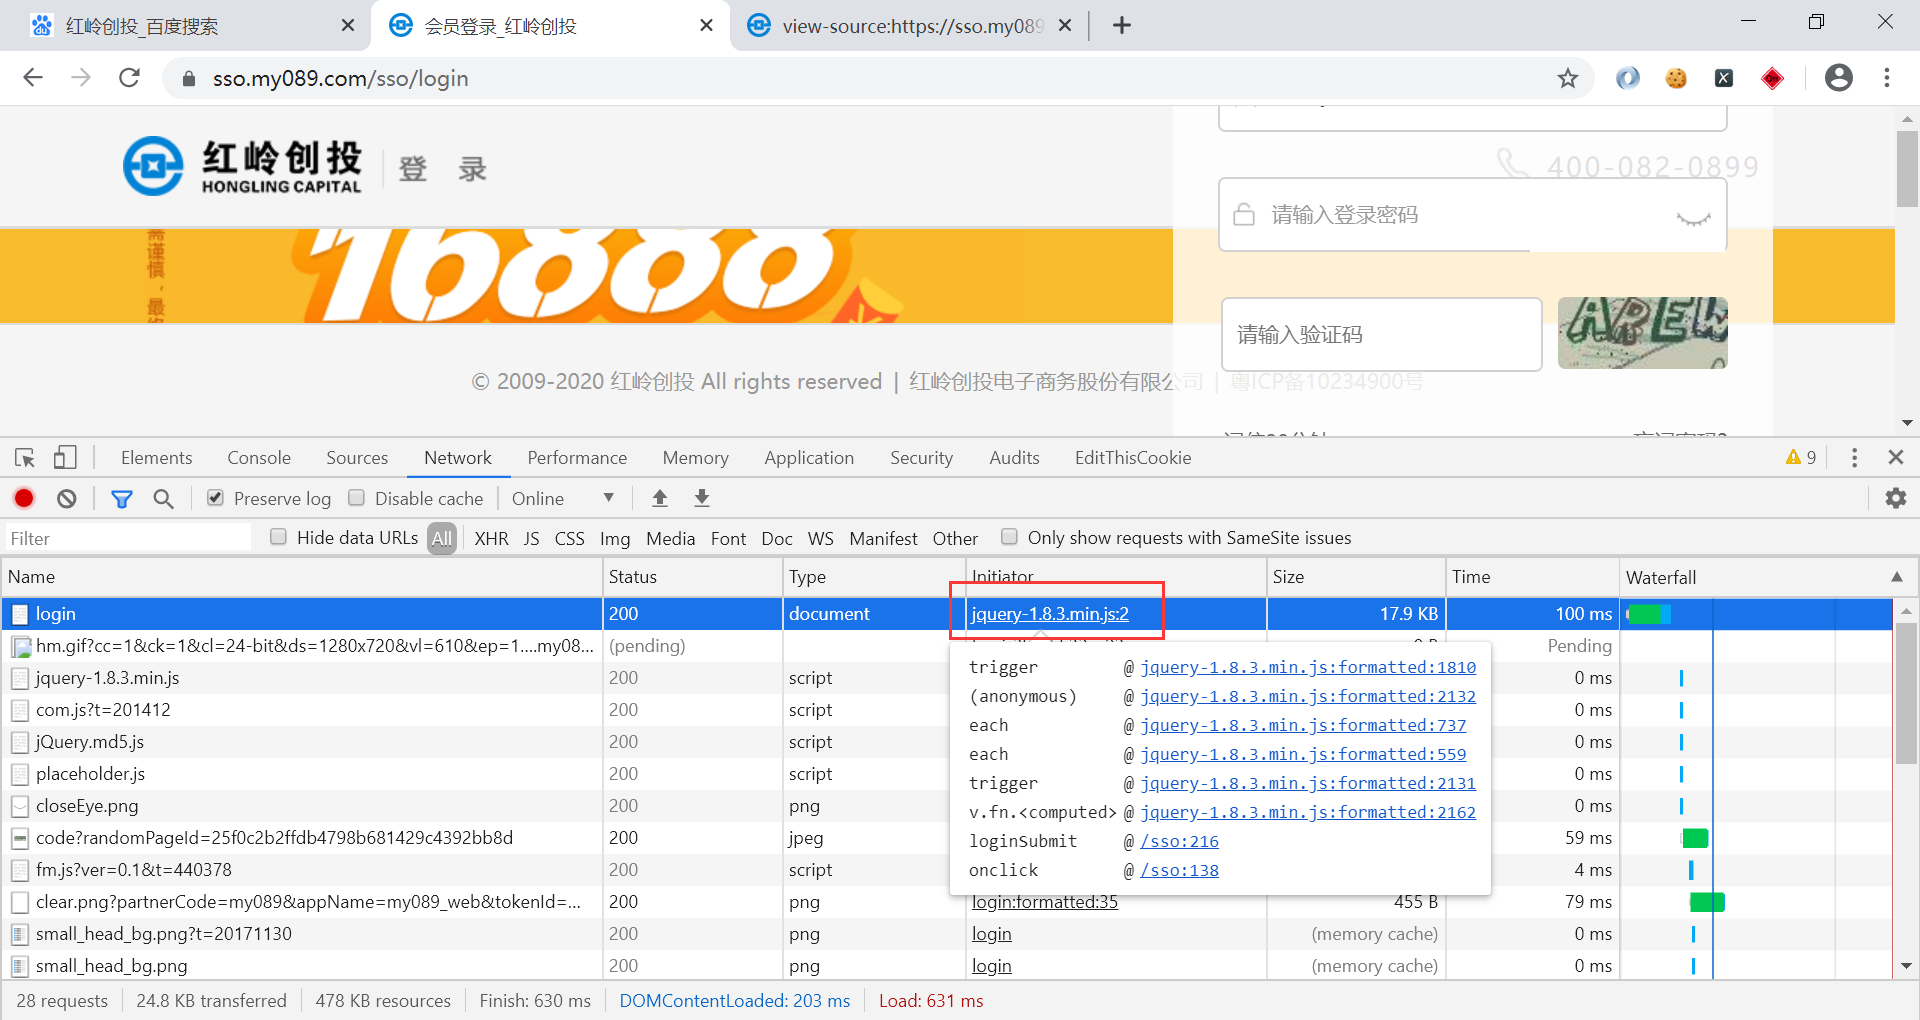
Task: Export the HAR file
Action: pos(702,498)
